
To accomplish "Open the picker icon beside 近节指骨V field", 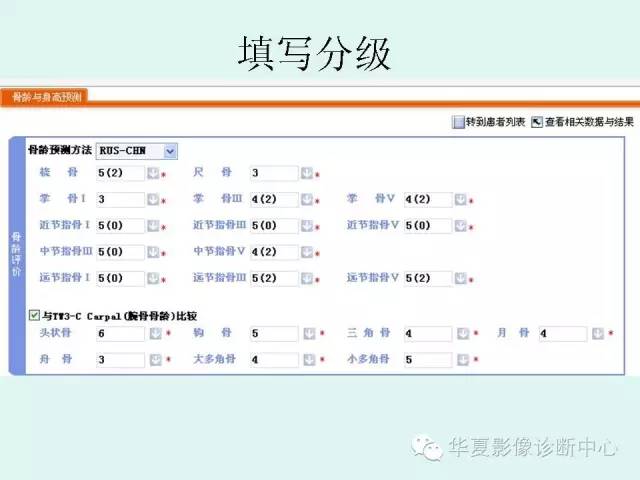I will [x=460, y=226].
